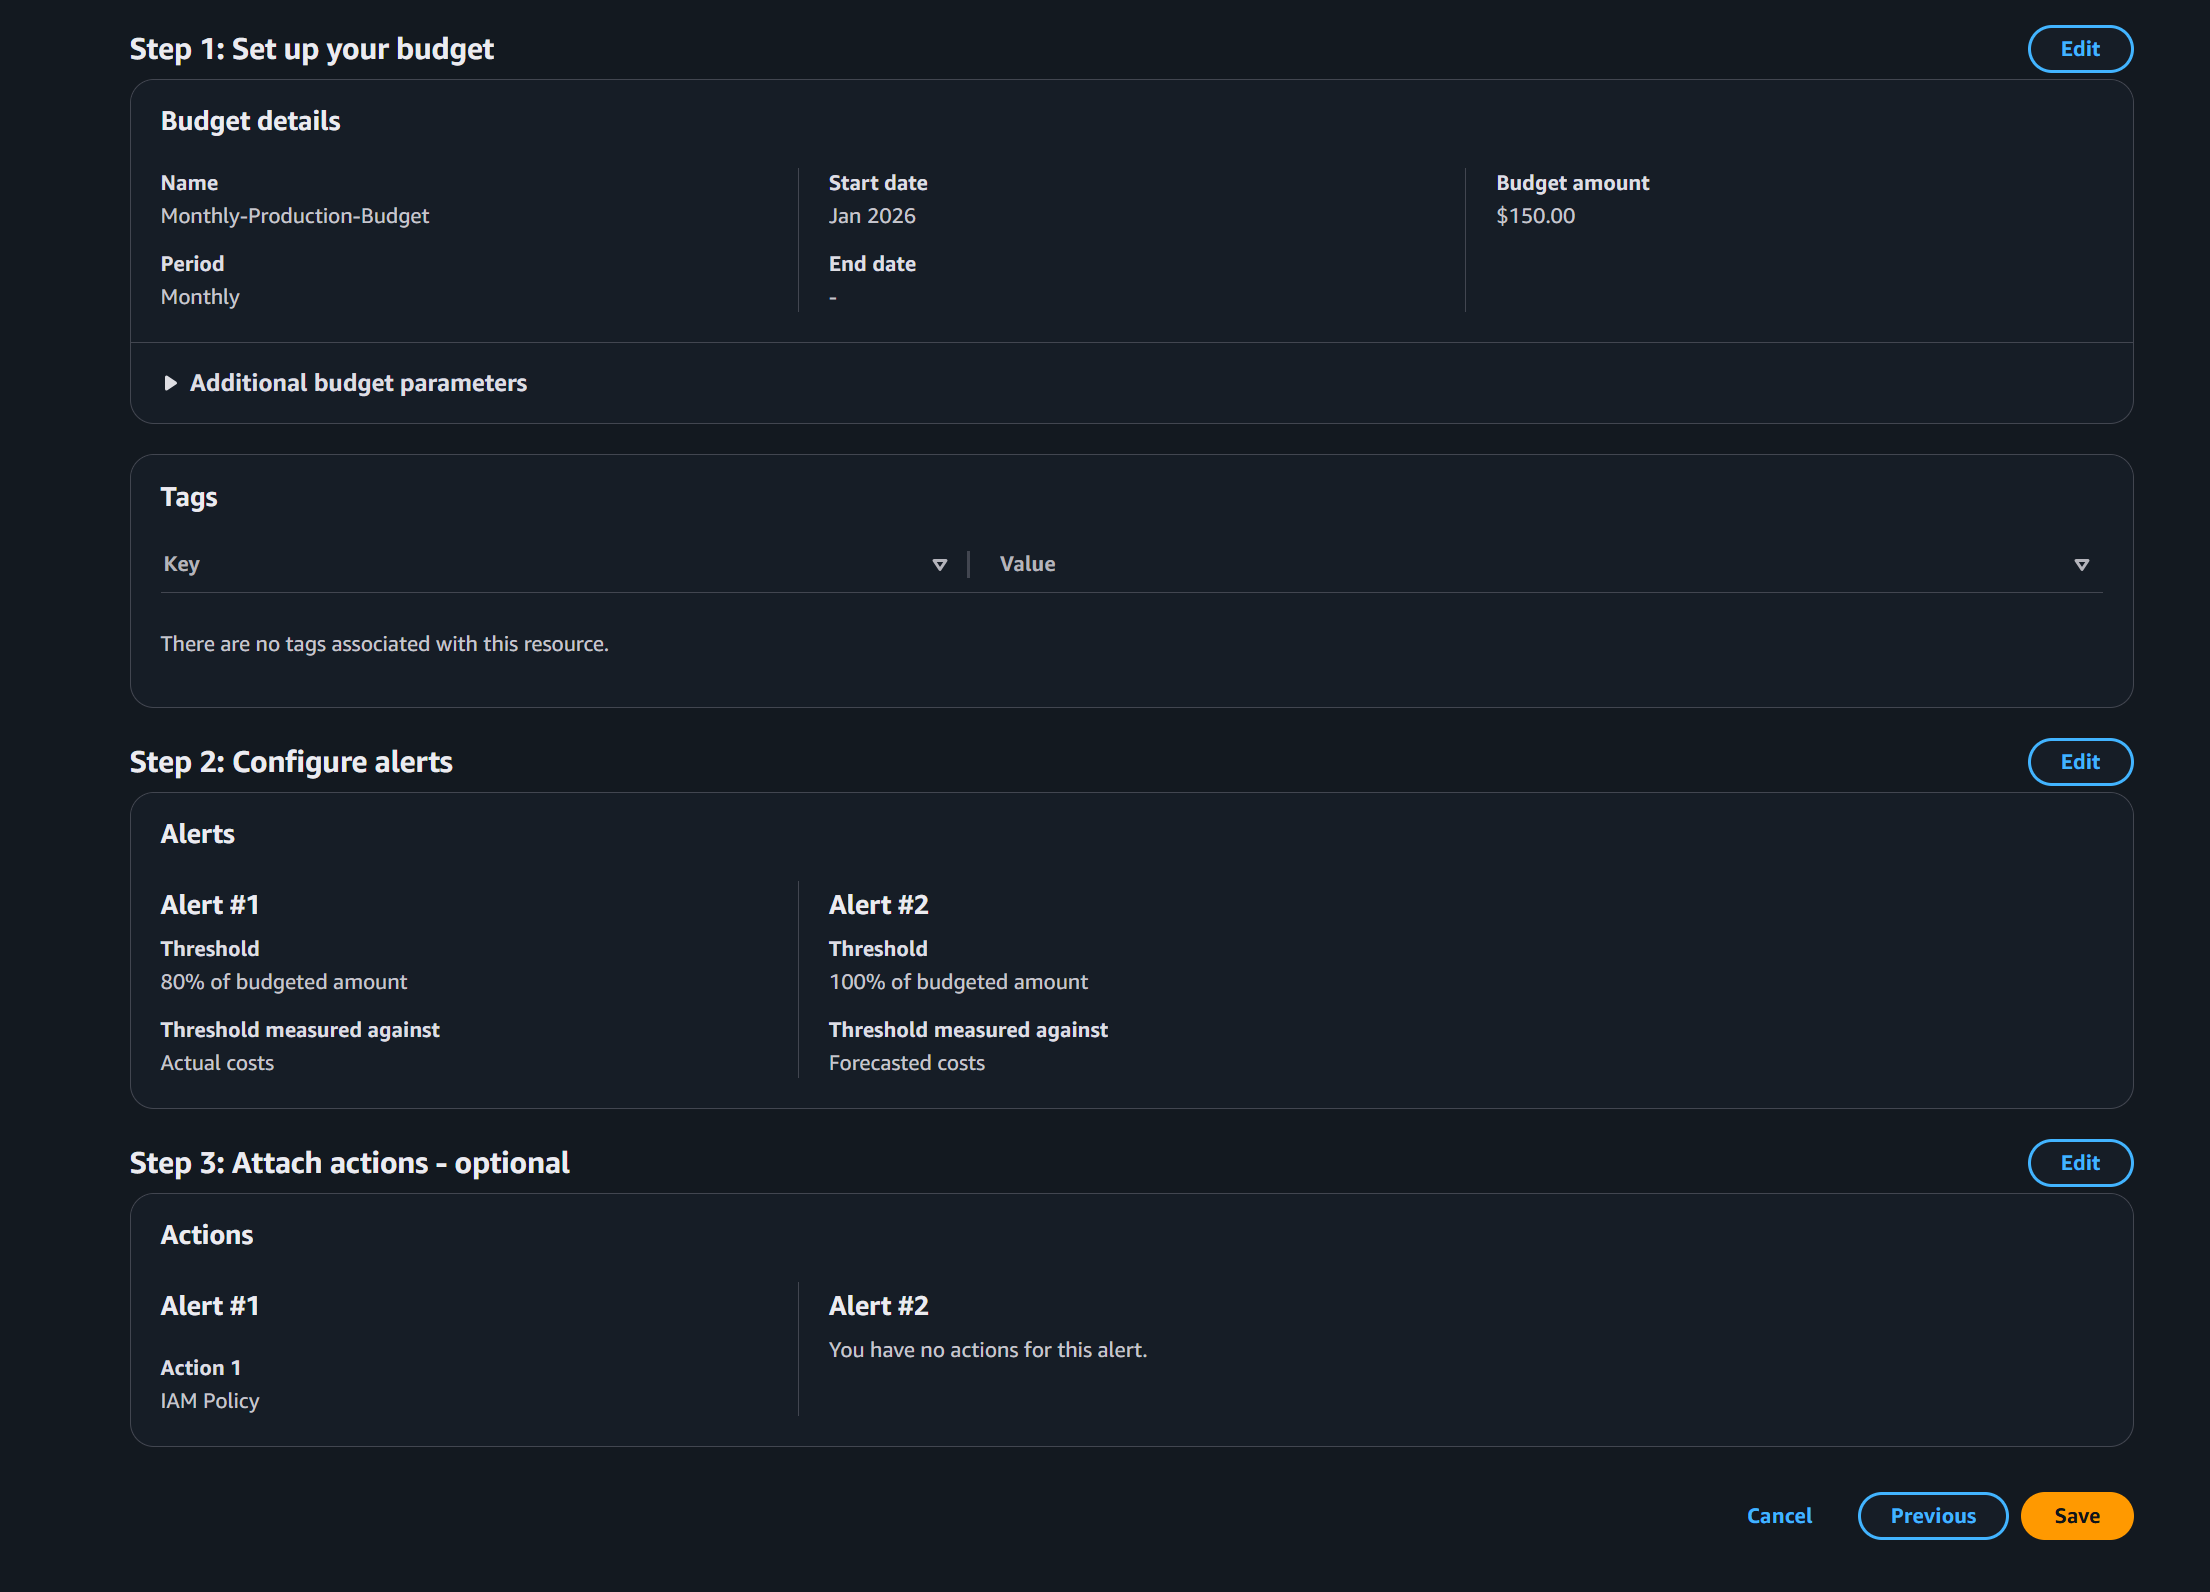Click the Key column header label
This screenshot has width=2210, height=1592.
182,564
